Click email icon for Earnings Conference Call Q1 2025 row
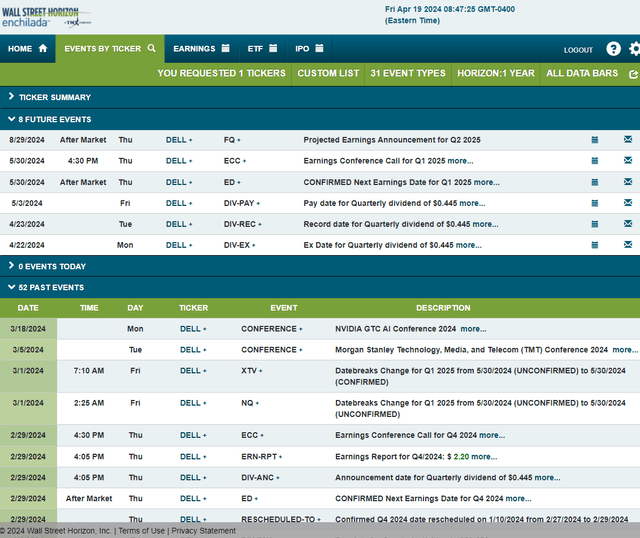Screen dimensions: 640x538 [628, 160]
